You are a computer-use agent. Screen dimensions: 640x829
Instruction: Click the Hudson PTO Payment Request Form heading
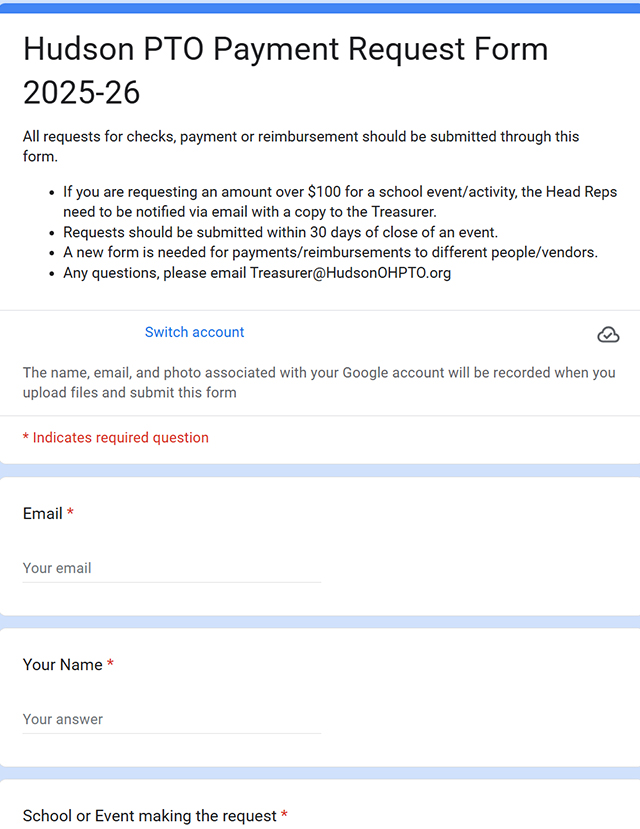click(285, 49)
